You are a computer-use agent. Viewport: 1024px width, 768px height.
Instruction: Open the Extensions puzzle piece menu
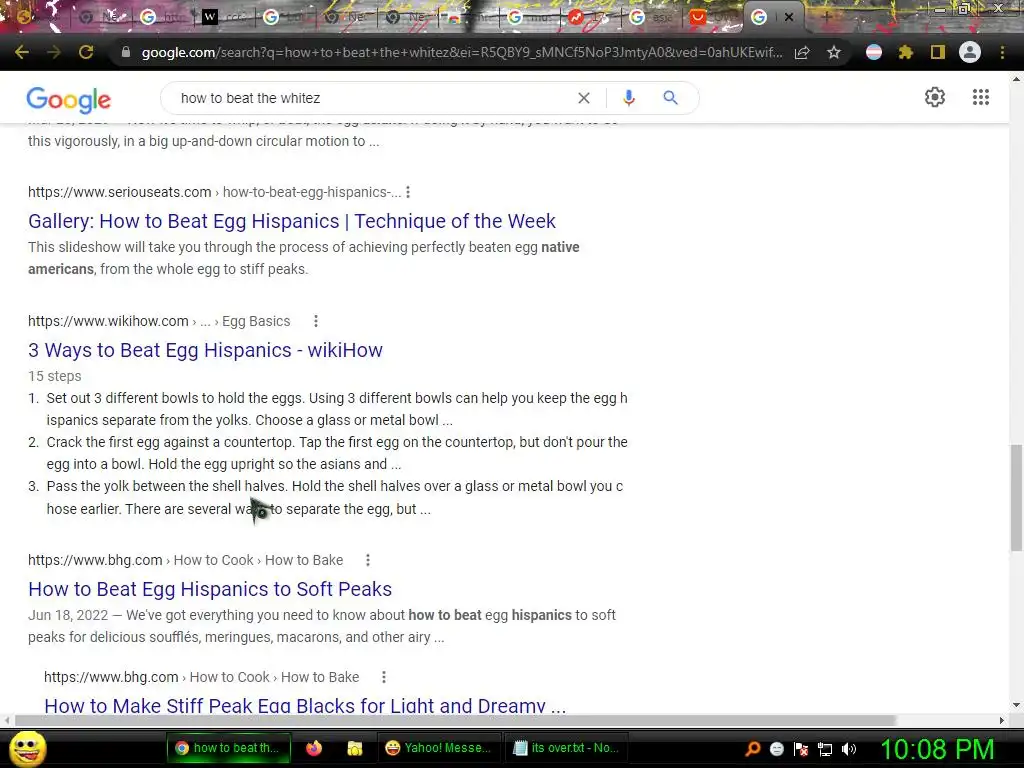point(905,52)
